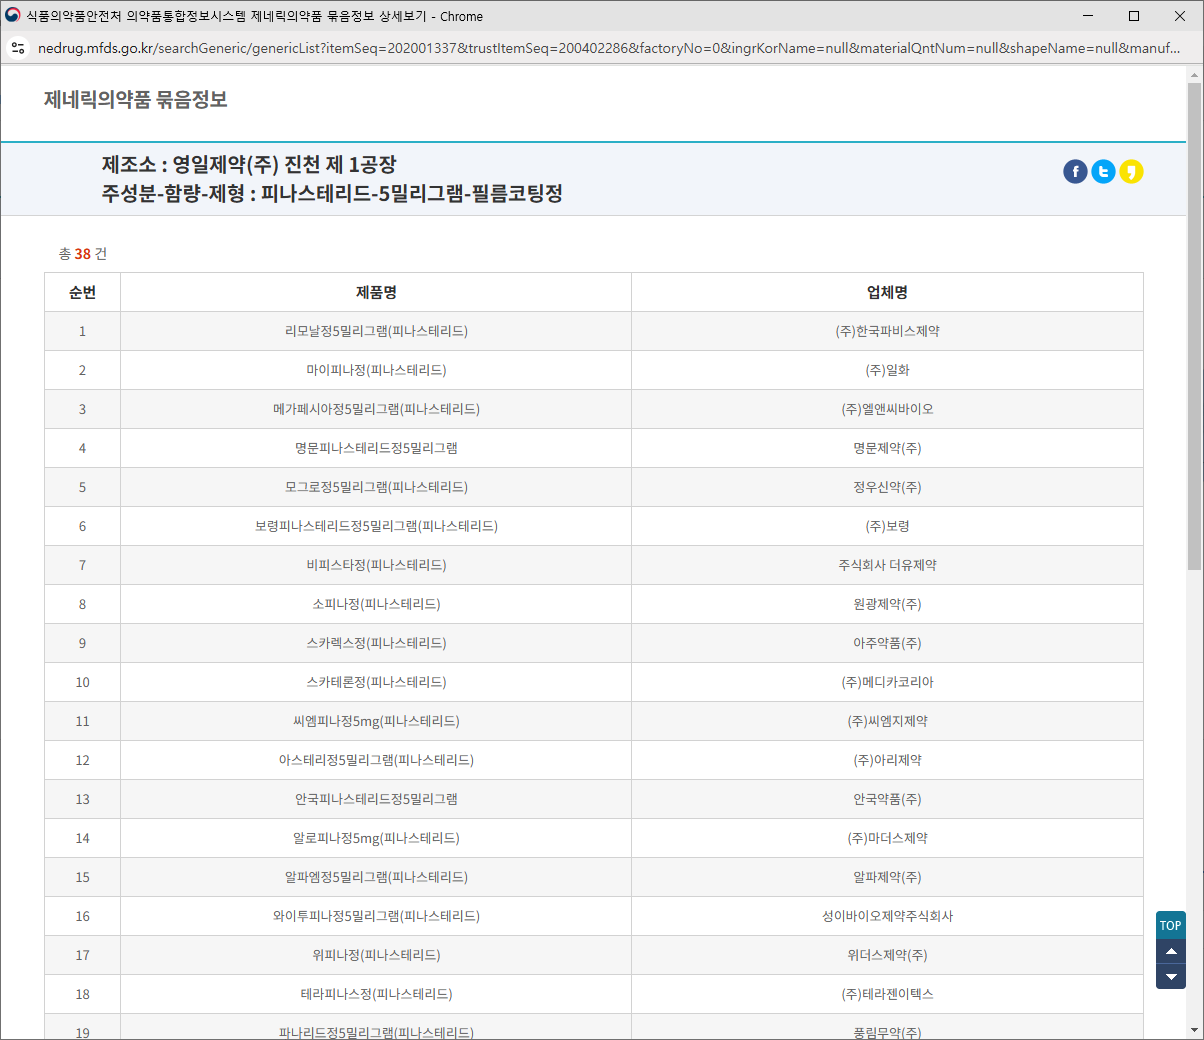Click the scrollbar up arrow
The height and width of the screenshot is (1040, 1204).
coord(1195,75)
